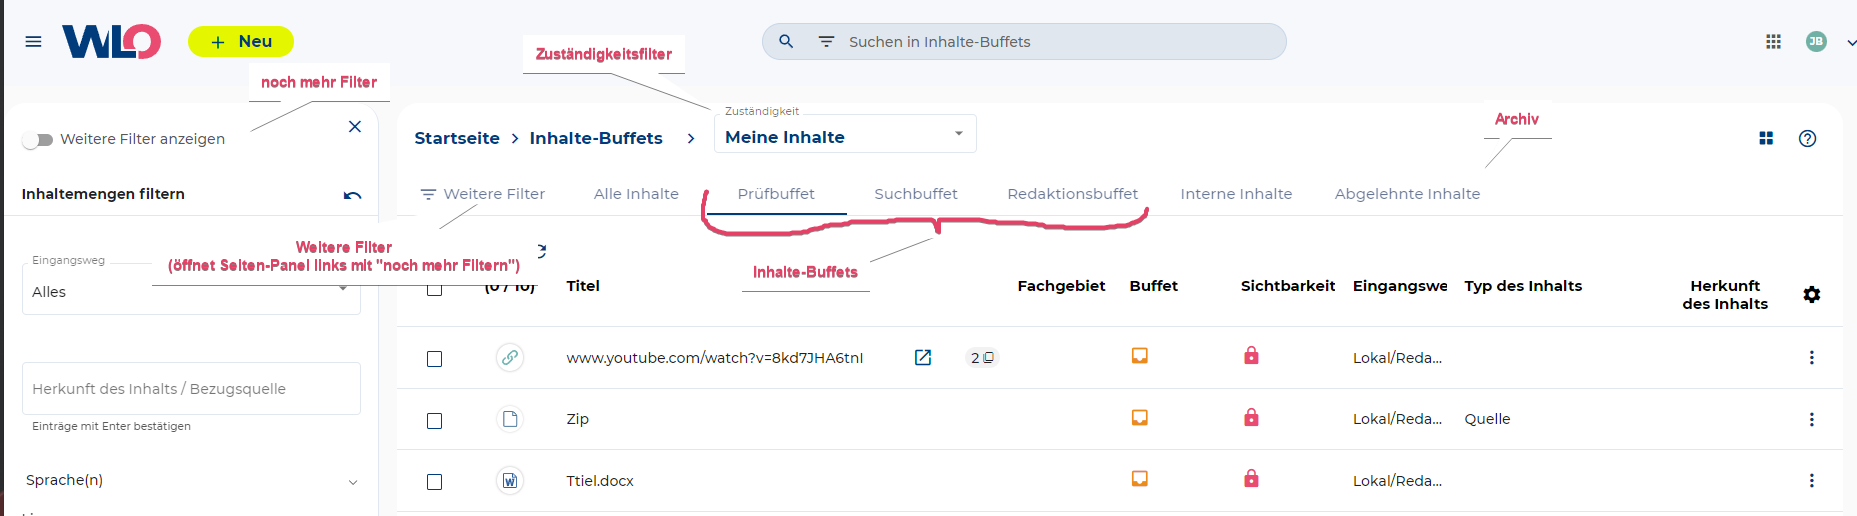The image size is (1857, 516).
Task: Select the Abgelehnte Inhalte tab
Action: point(1406,194)
